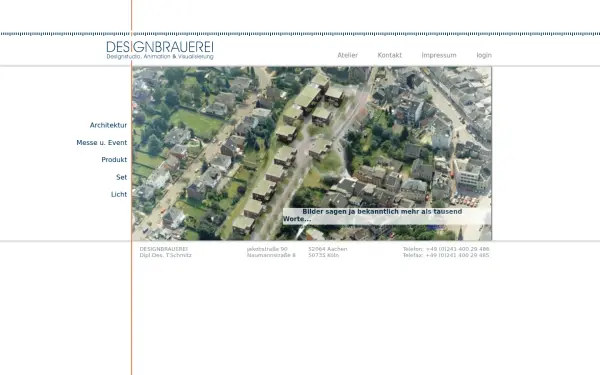The width and height of the screenshot is (600, 375).
Task: Click the Dipl.Des. T.Schmitz footer text
Action: [x=165, y=255]
